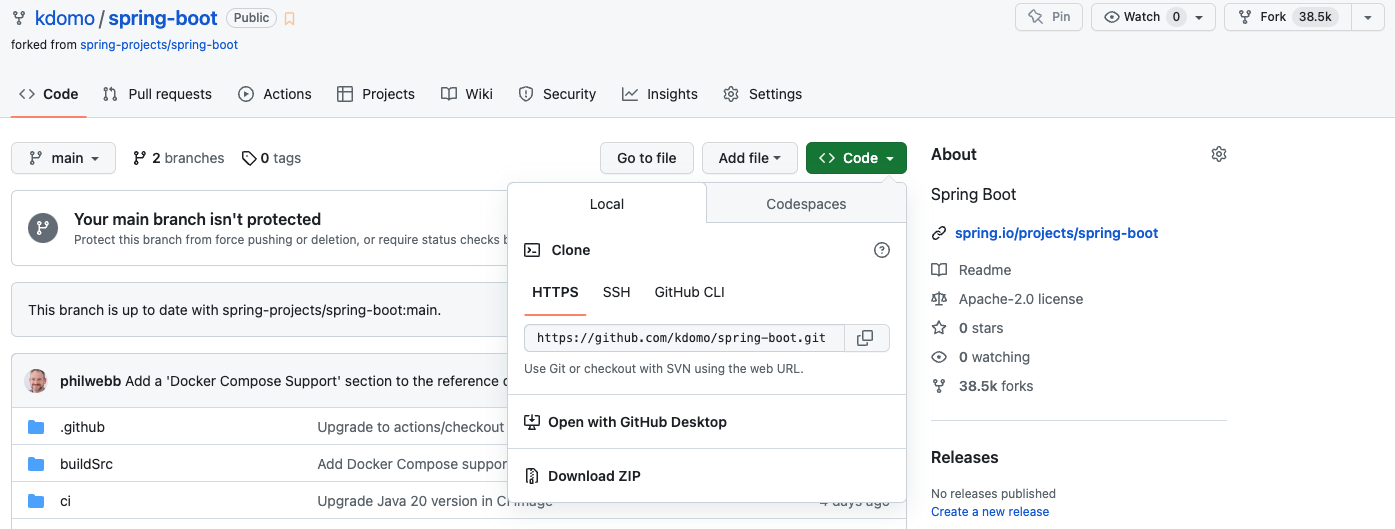The image size is (1395, 529).
Task: Open clone help question mark icon
Action: pos(882,250)
